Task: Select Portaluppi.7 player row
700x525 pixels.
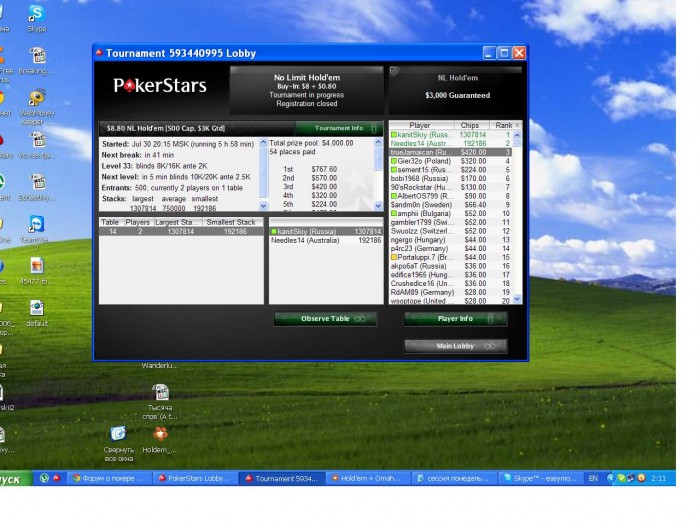Action: 450,257
